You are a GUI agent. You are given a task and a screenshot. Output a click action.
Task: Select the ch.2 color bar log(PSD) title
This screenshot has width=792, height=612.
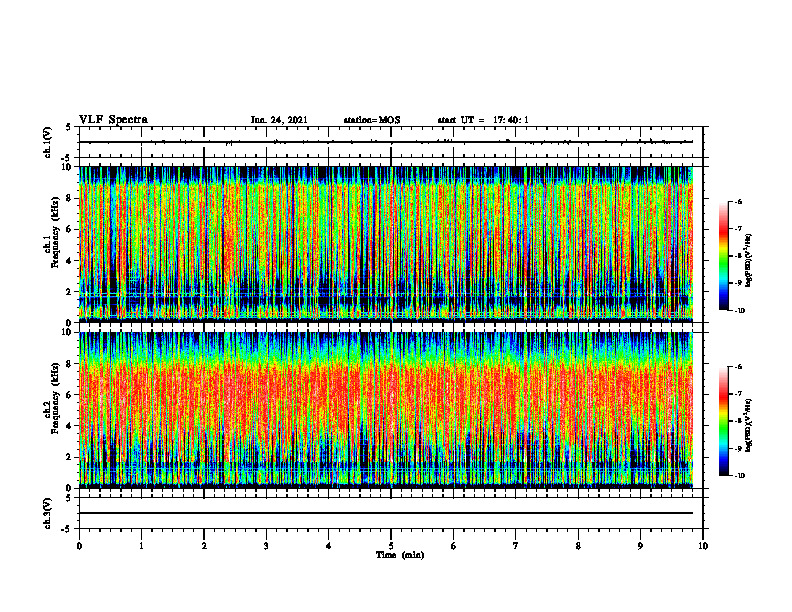[750, 425]
